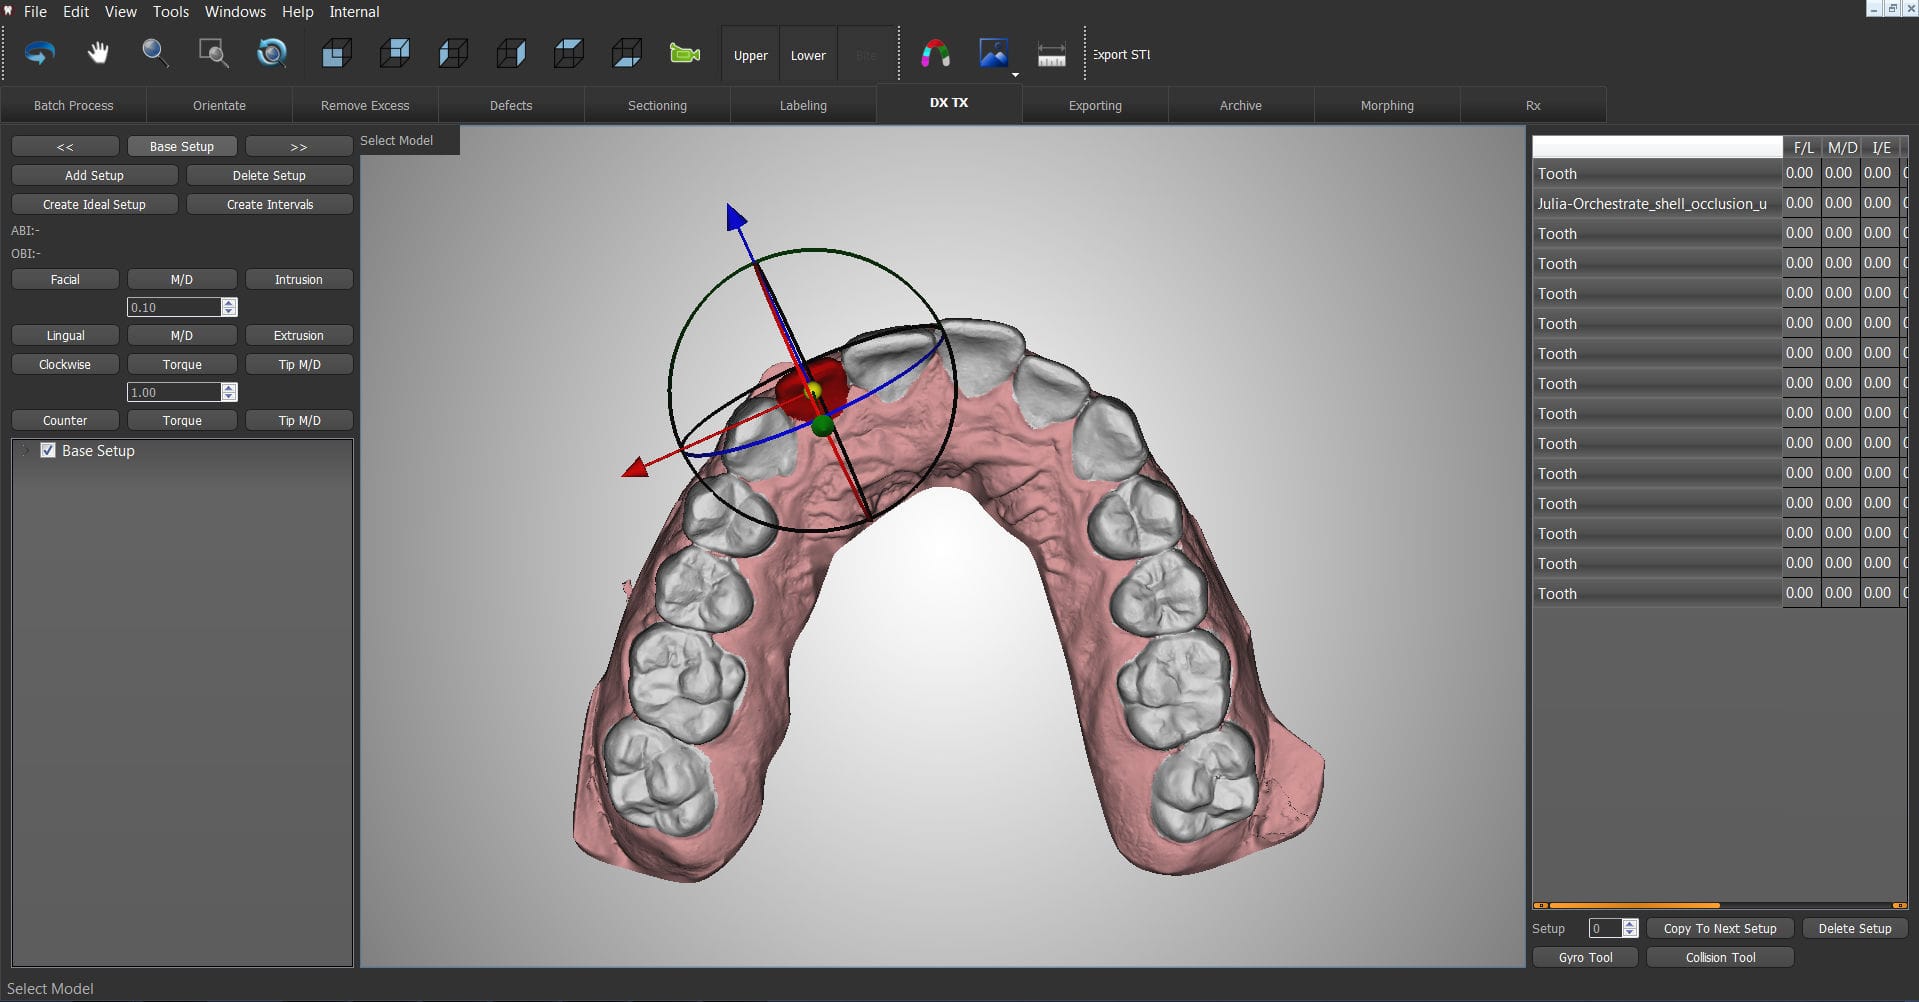The height and width of the screenshot is (1002, 1919).
Task: Select the Pan tool
Action: tap(97, 53)
